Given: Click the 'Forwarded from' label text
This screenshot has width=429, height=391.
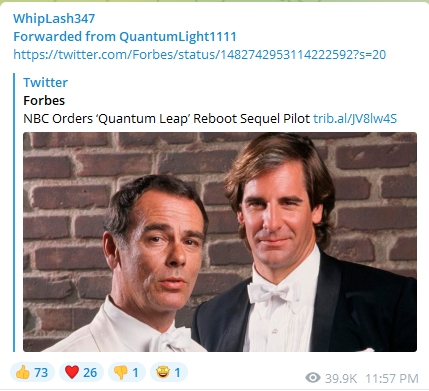Looking at the screenshot, I should [x=65, y=36].
